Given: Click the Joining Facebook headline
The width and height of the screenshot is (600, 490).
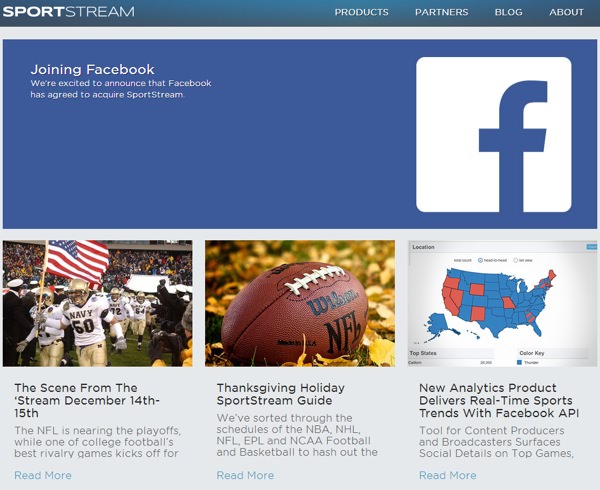Looking at the screenshot, I should tap(92, 69).
